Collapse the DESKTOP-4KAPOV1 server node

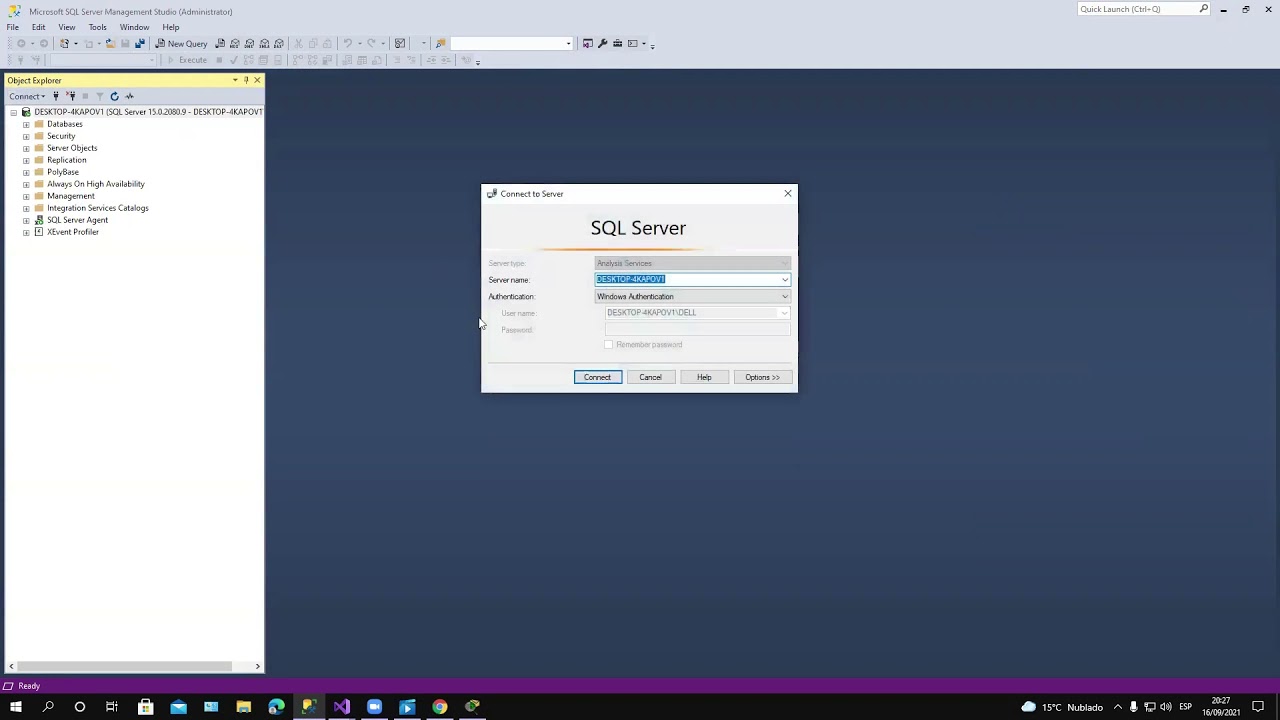pyautogui.click(x=13, y=112)
